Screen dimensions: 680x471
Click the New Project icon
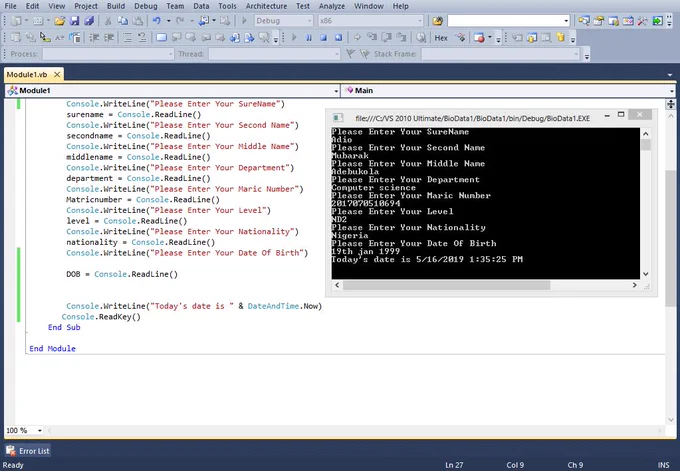(16, 21)
